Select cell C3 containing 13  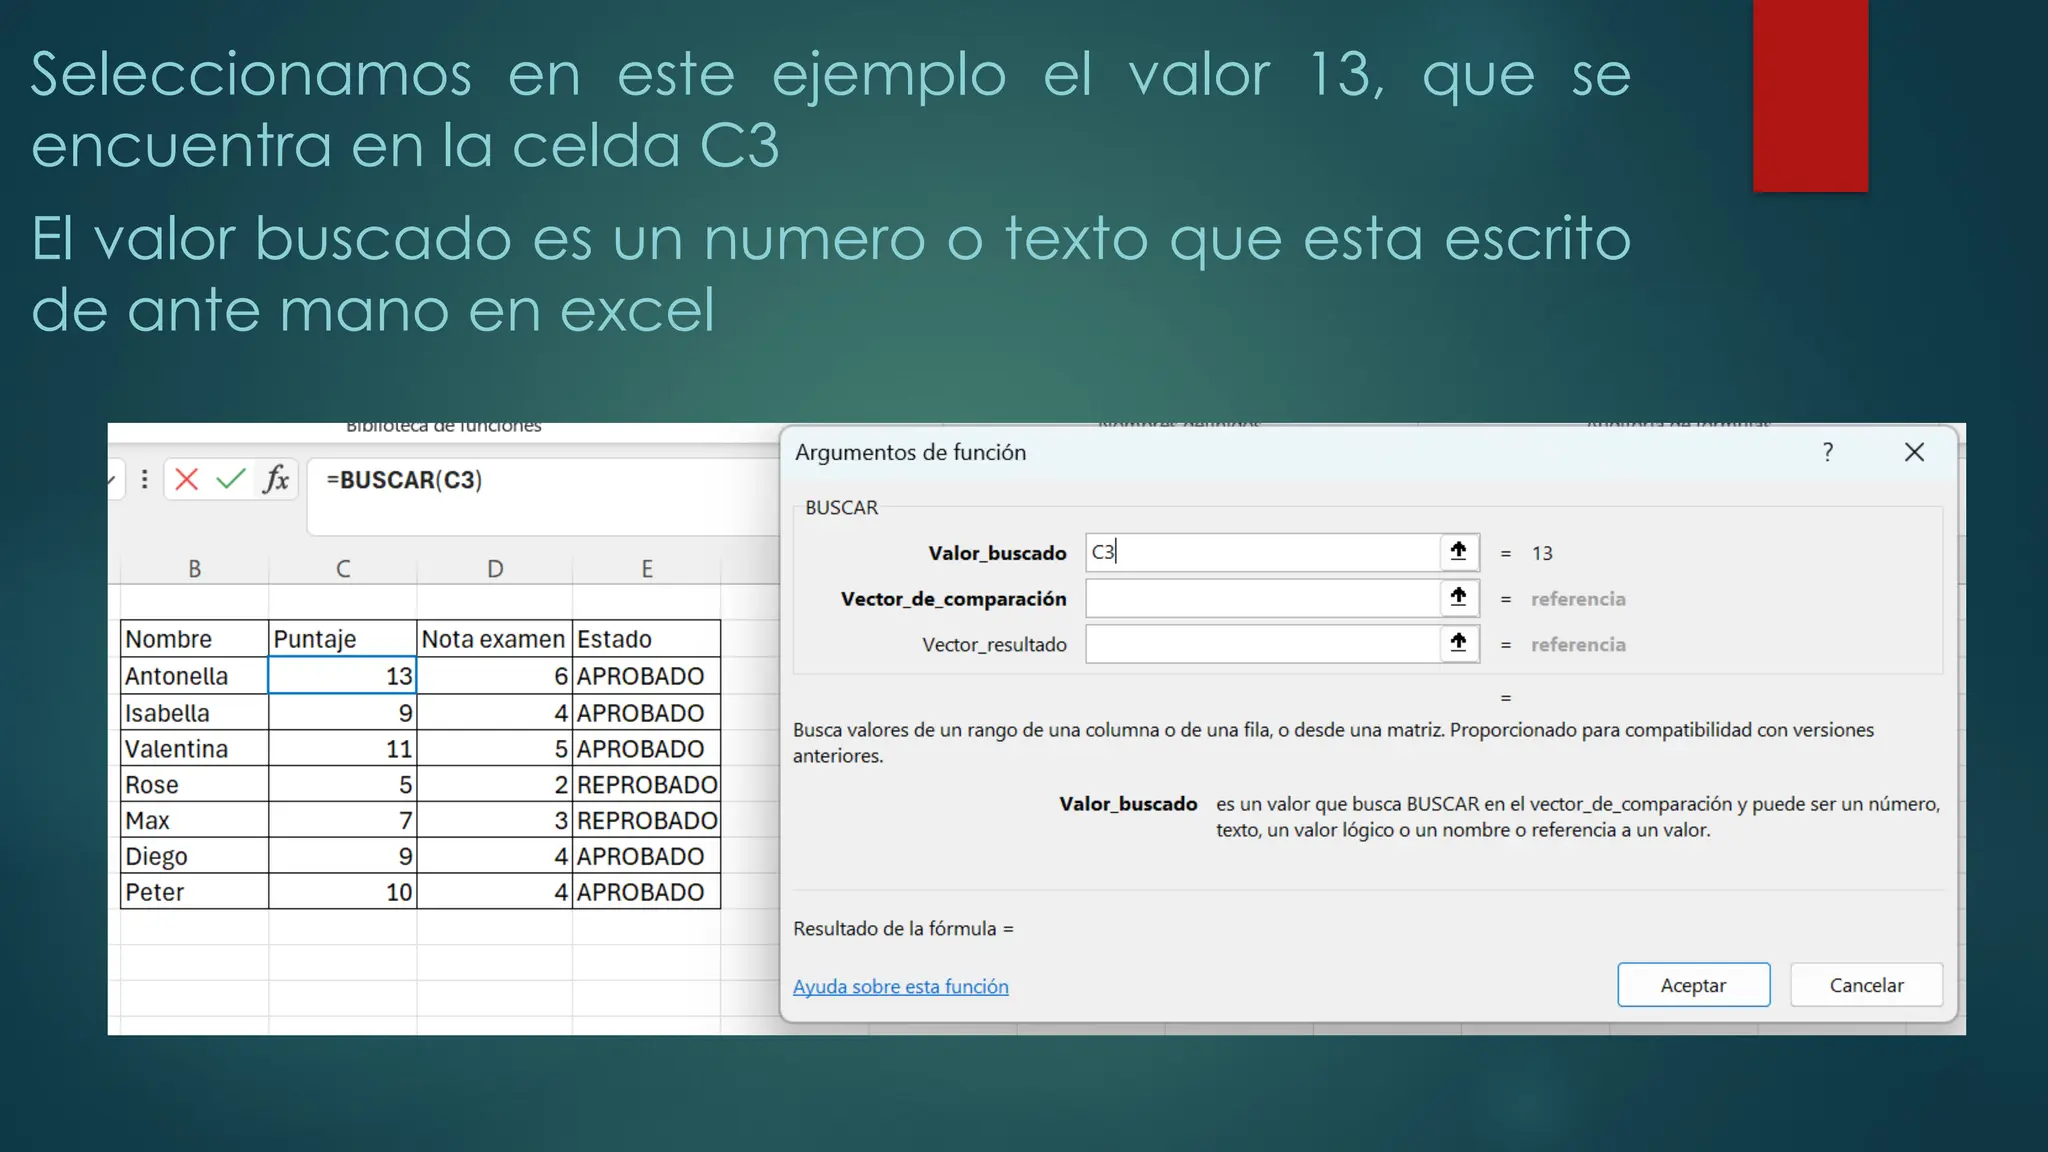[343, 676]
